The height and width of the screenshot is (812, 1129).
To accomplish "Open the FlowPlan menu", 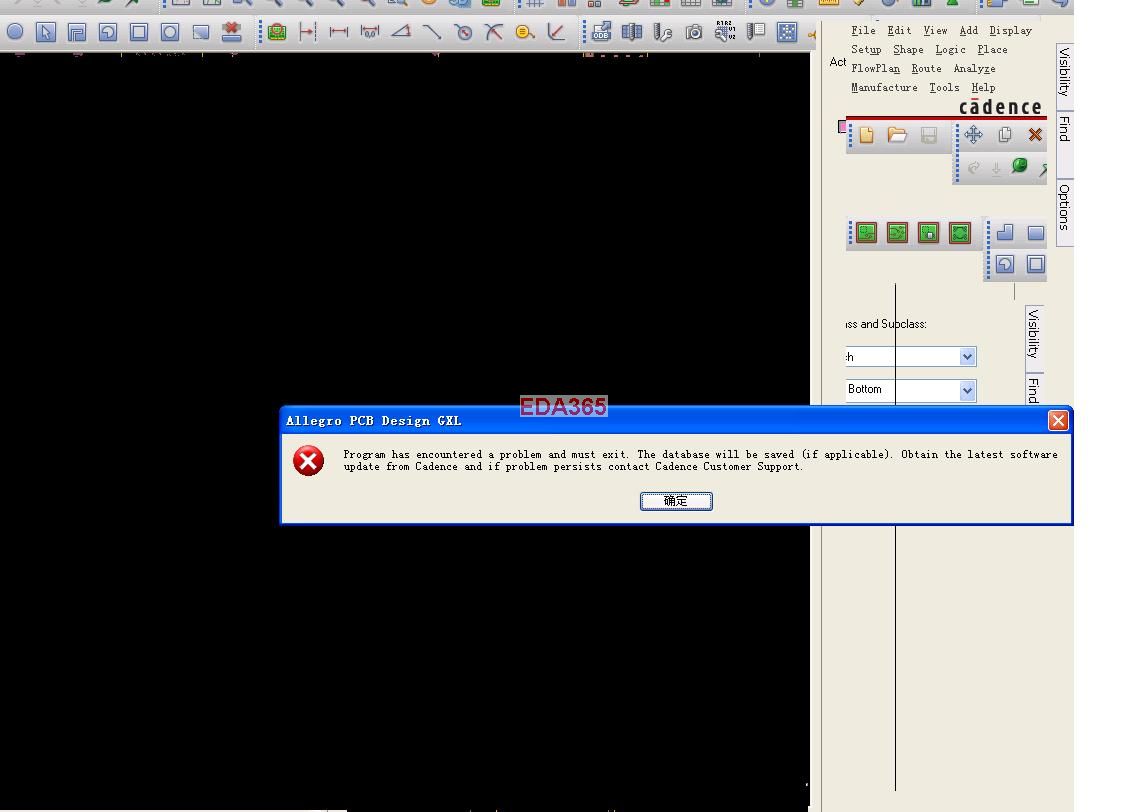I will click(x=876, y=68).
